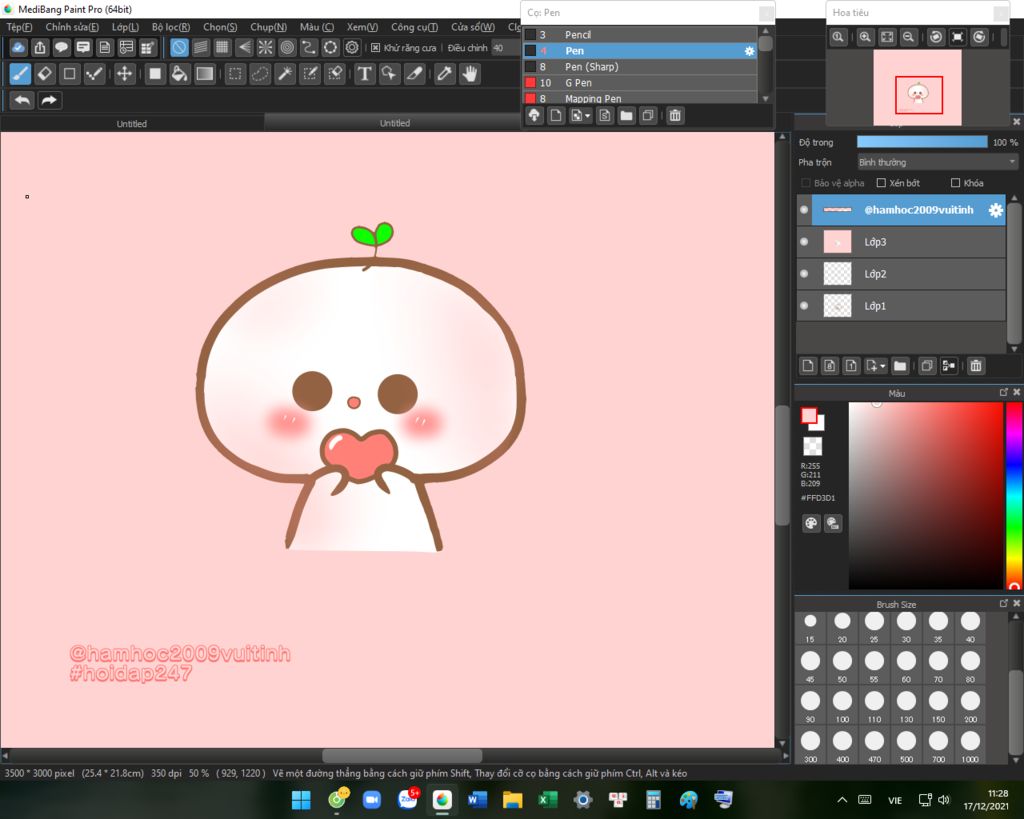Choose brush size 15

(x=810, y=626)
